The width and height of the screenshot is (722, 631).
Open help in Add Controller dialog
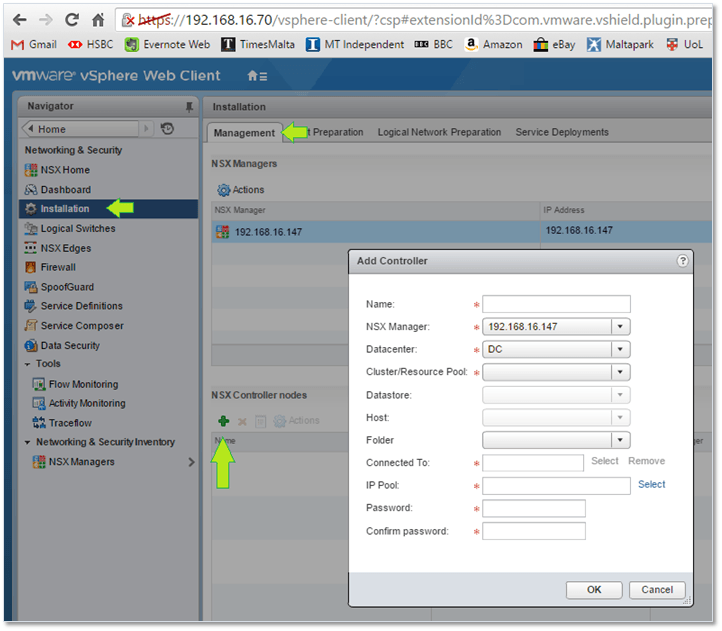[x=682, y=261]
